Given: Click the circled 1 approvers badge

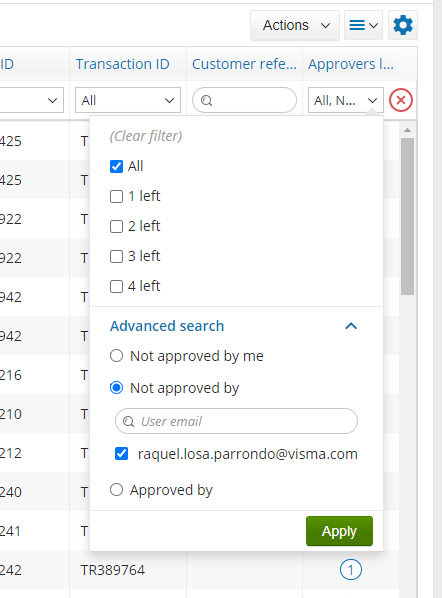Looking at the screenshot, I should tap(350, 570).
